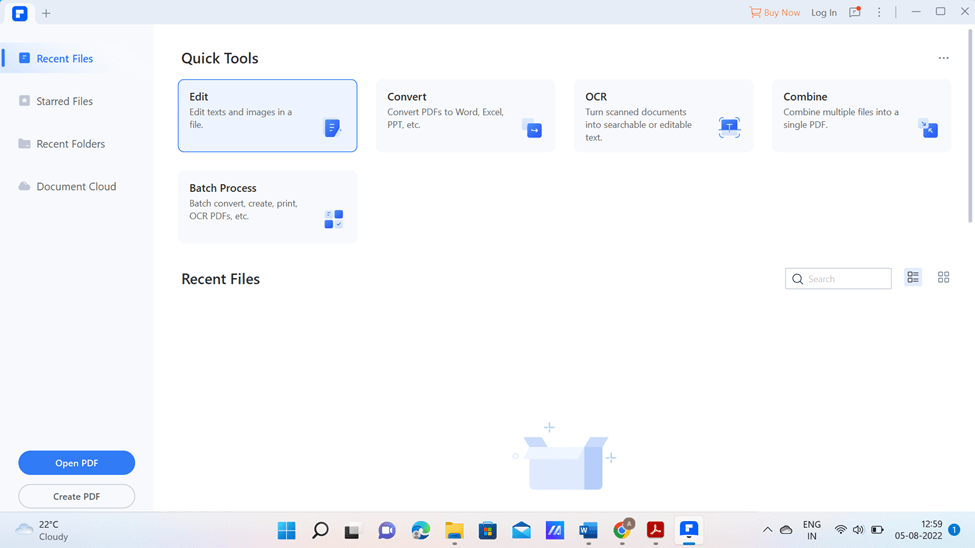The height and width of the screenshot is (548, 975).
Task: Open the stylus app taskbar icon
Action: pyautogui.click(x=555, y=531)
